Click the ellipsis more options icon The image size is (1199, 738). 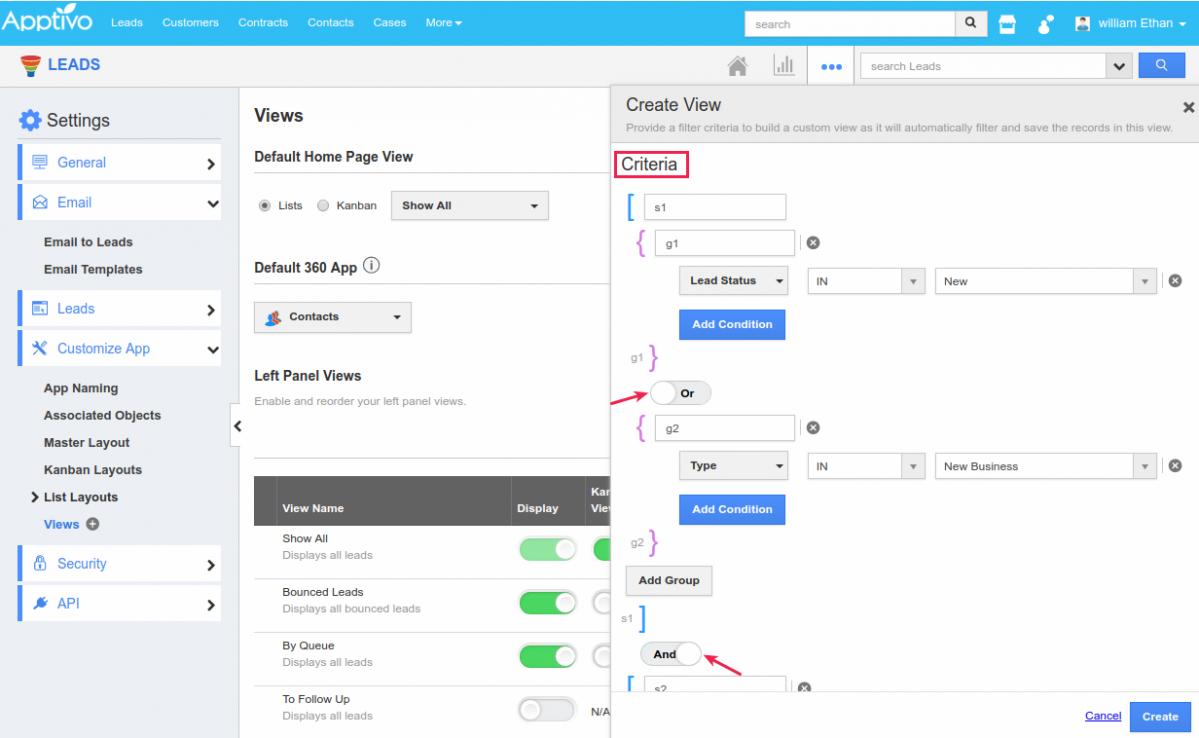[x=831, y=66]
